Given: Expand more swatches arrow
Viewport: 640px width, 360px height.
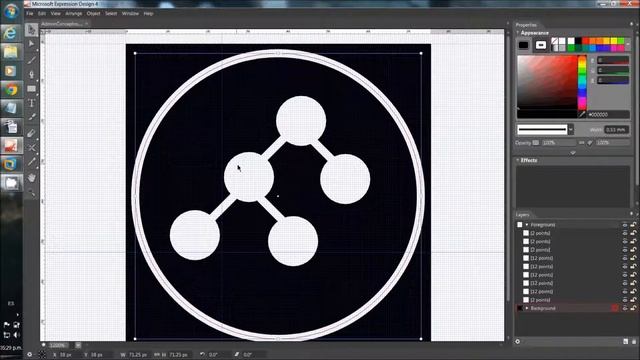Looking at the screenshot, I should (x=628, y=44).
